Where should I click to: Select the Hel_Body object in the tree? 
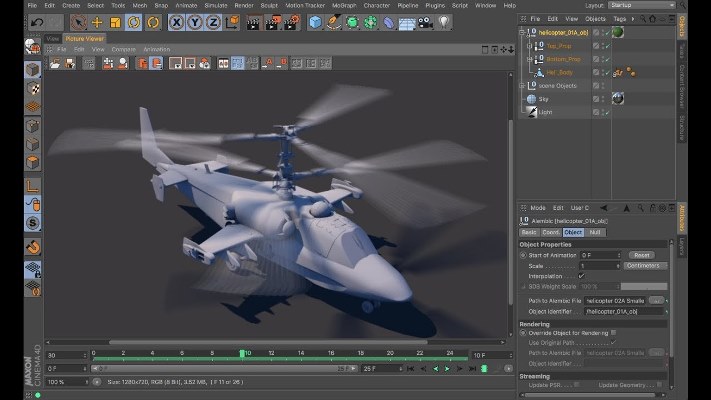tap(559, 72)
